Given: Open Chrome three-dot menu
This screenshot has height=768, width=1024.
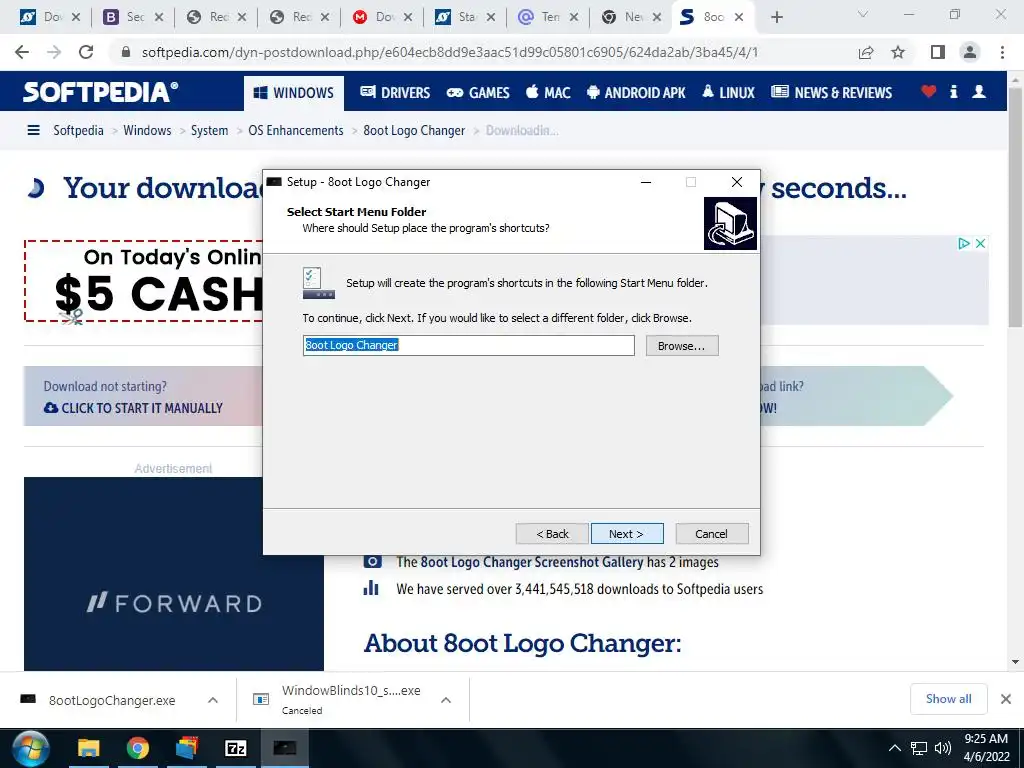Looking at the screenshot, I should point(1002,52).
